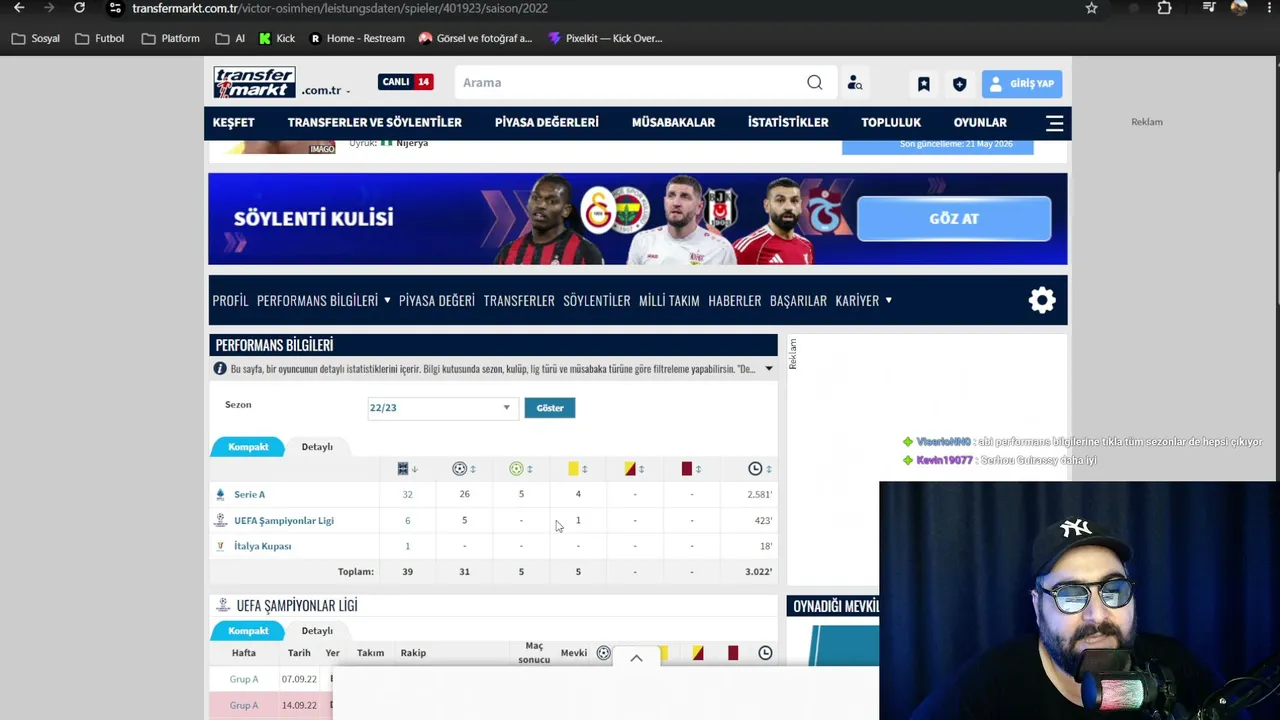Expand the performance info description text
1280x720 pixels.
click(769, 369)
